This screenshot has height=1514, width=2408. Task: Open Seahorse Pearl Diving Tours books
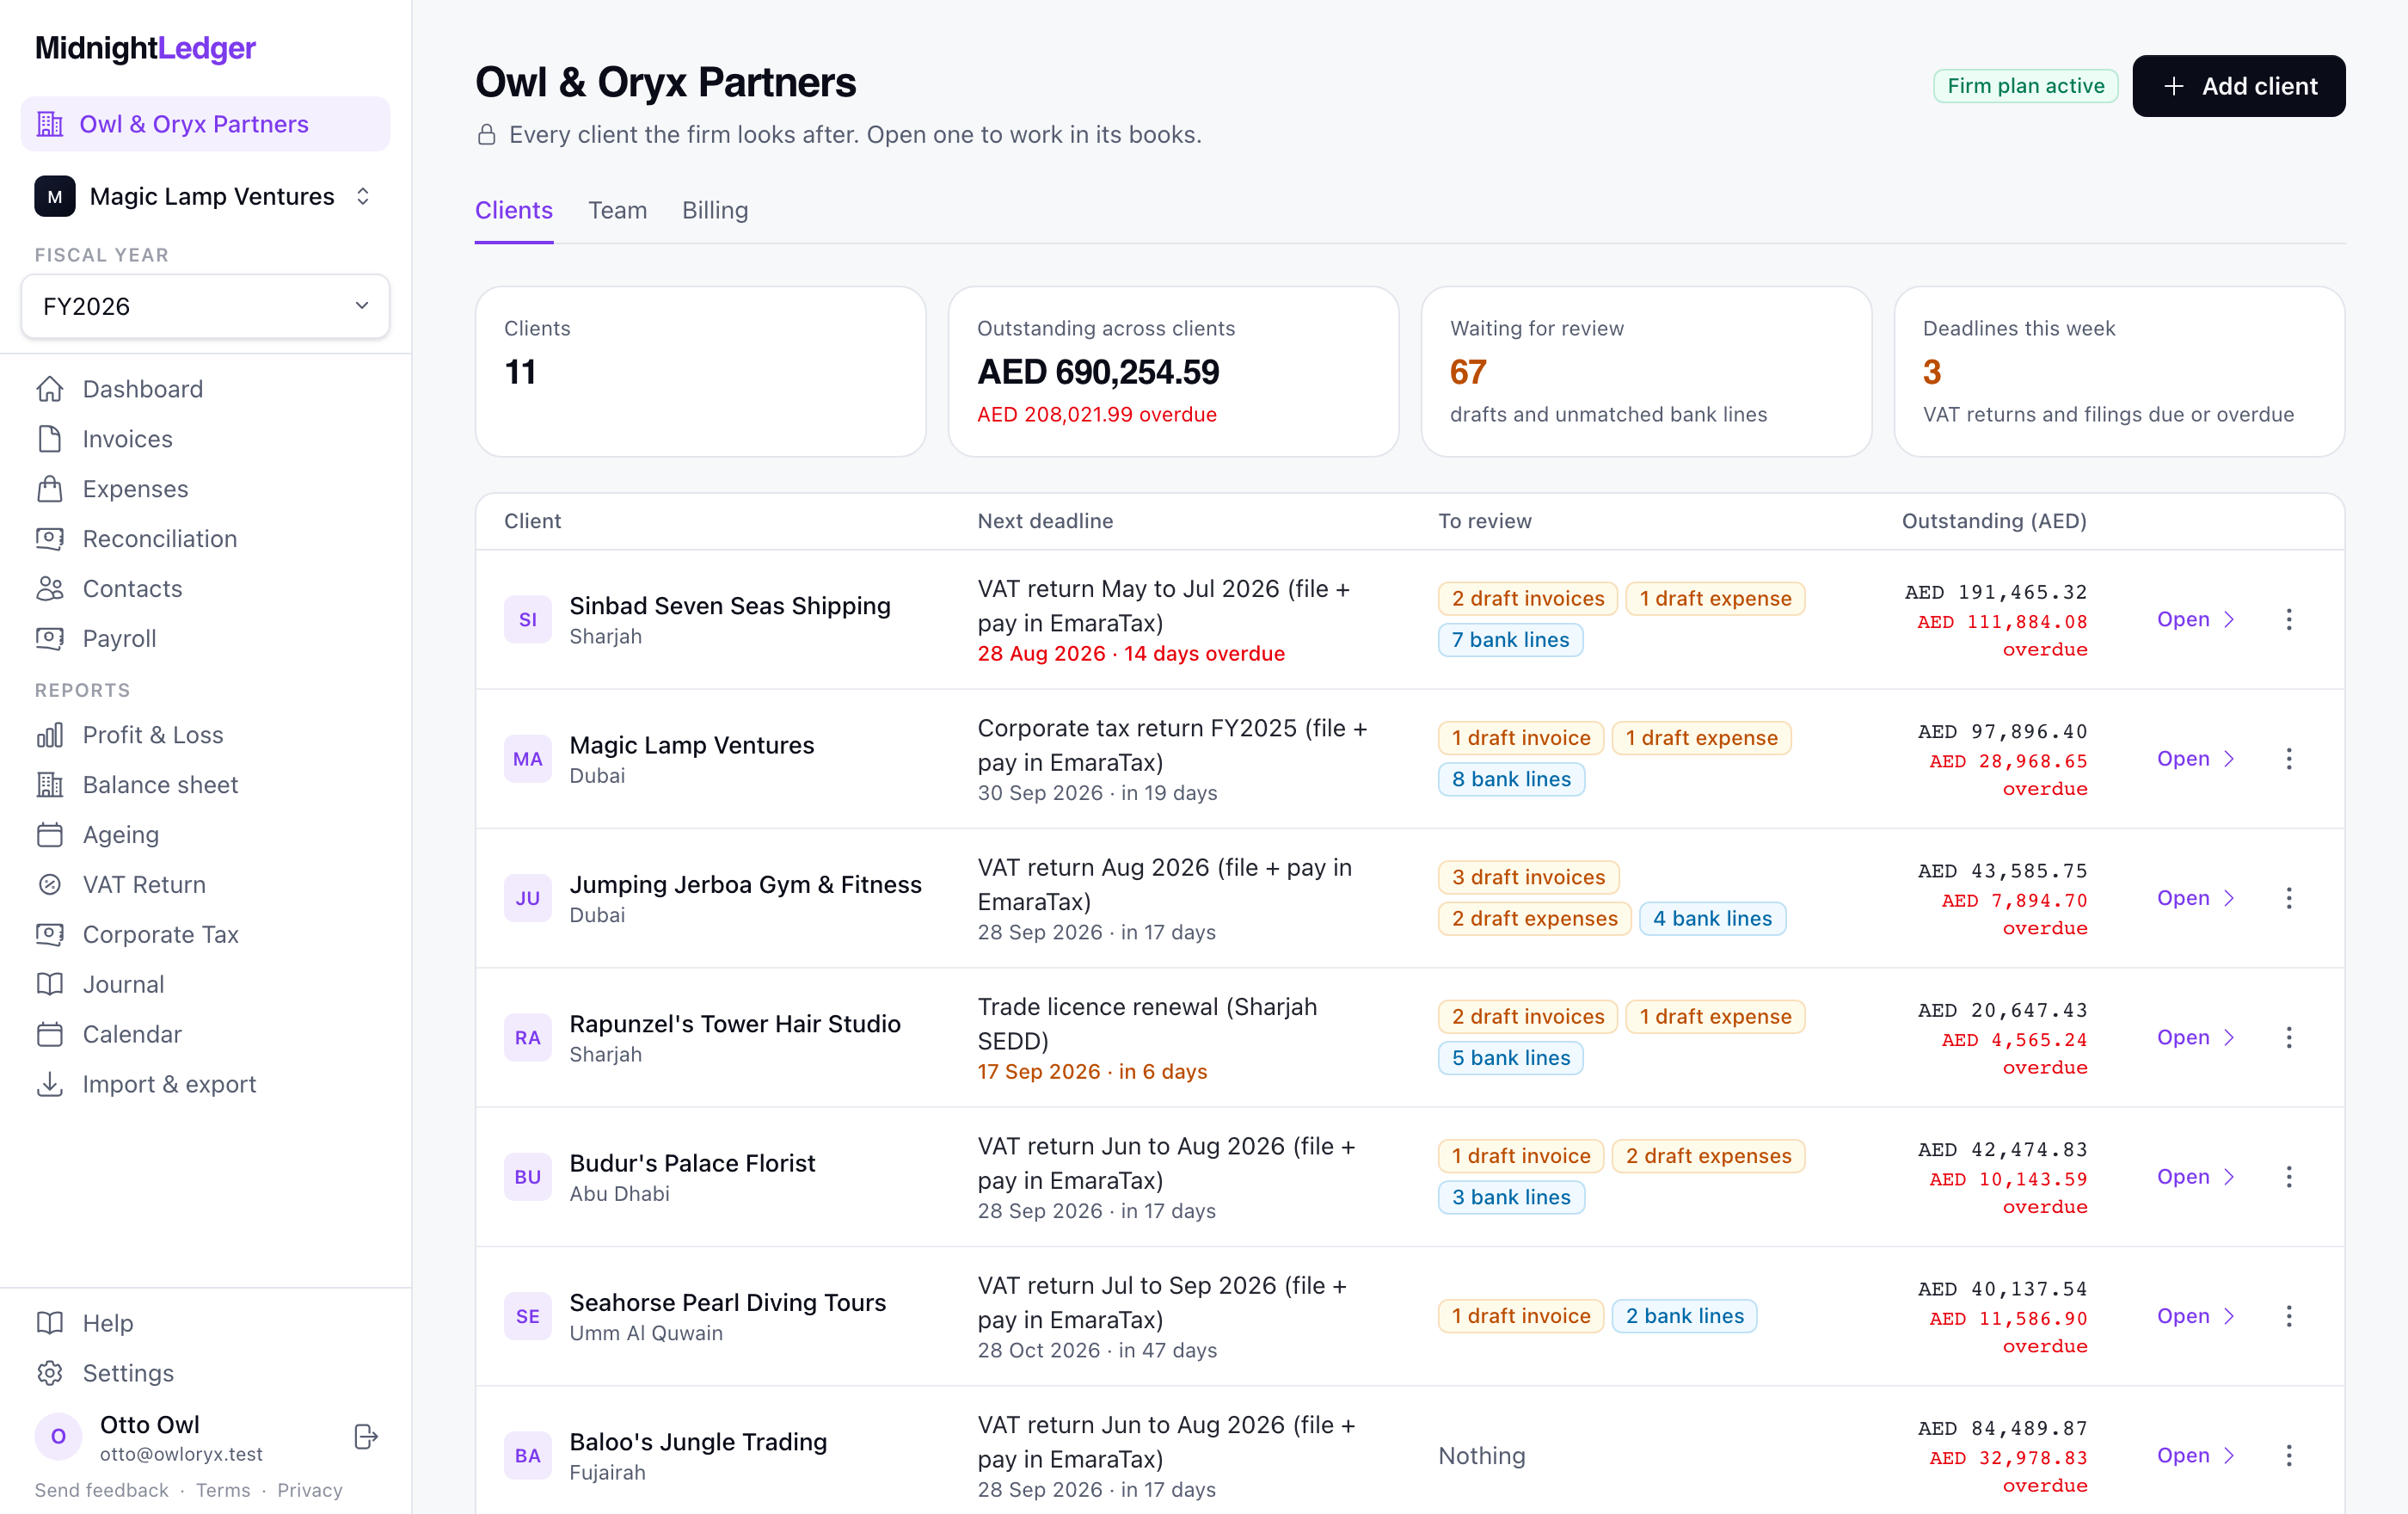click(x=2194, y=1316)
